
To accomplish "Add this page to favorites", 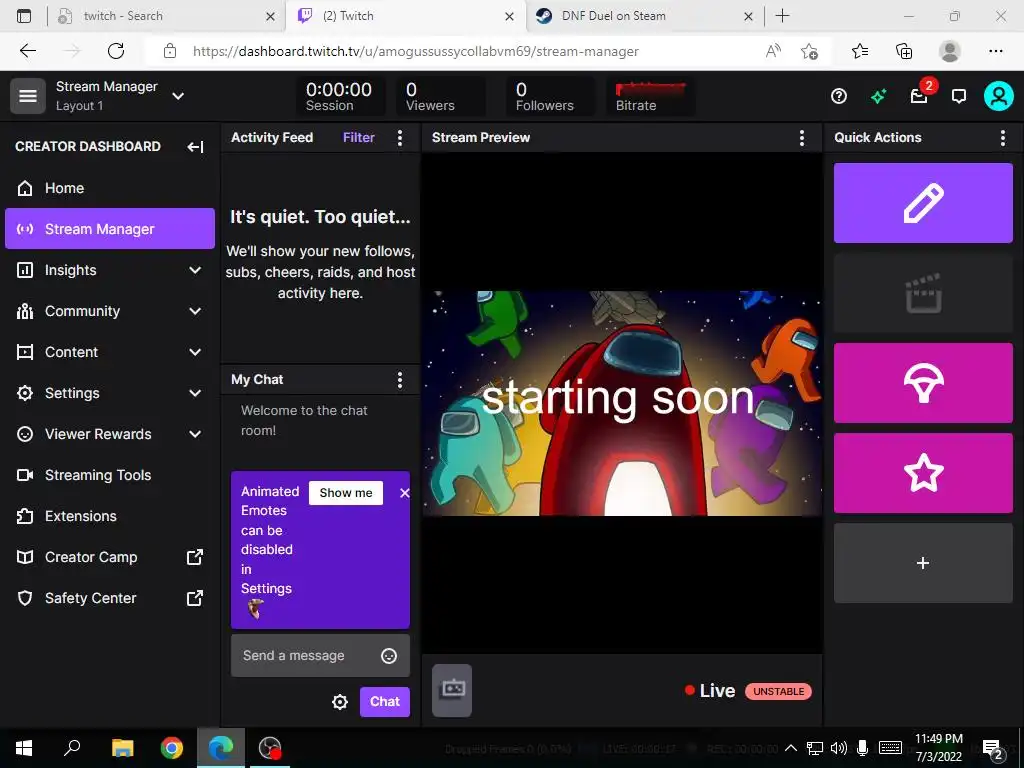I will click(809, 51).
